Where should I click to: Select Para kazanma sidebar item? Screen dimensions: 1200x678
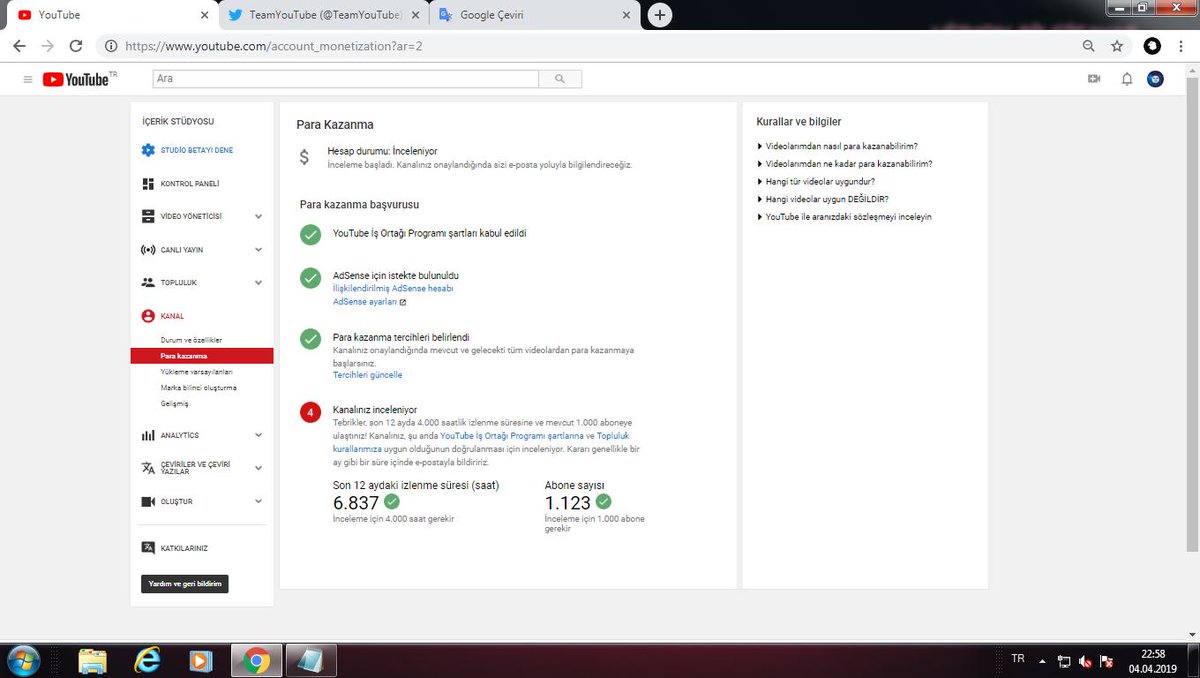coord(202,356)
